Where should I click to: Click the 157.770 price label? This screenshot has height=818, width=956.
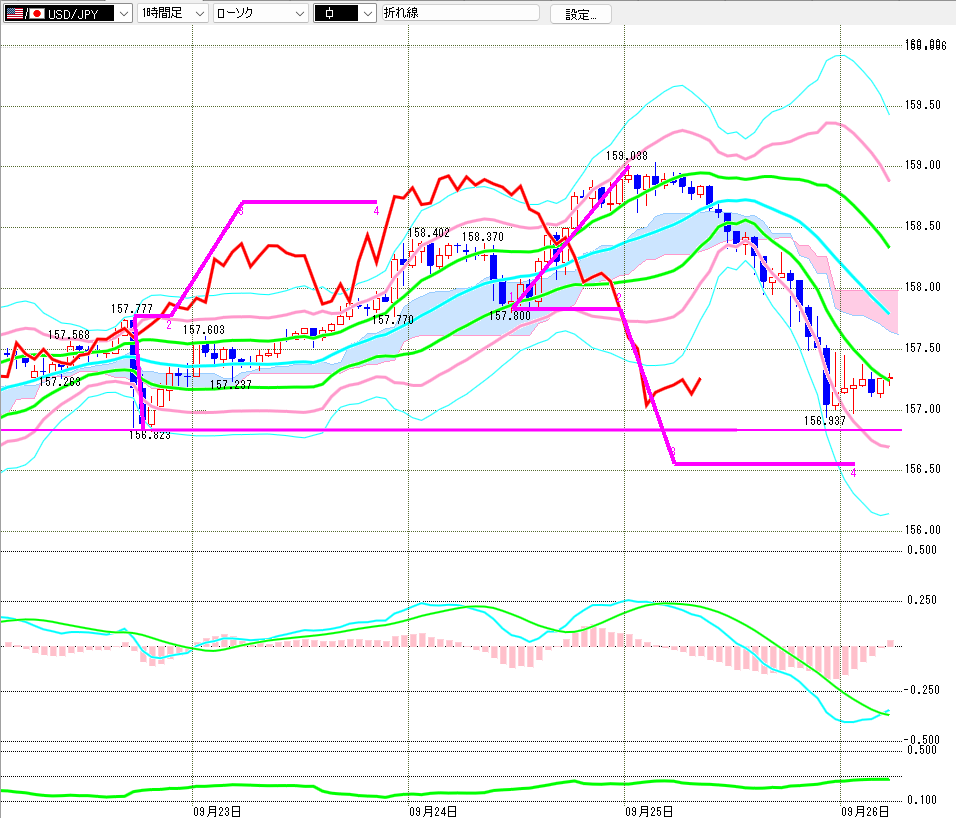click(x=393, y=319)
